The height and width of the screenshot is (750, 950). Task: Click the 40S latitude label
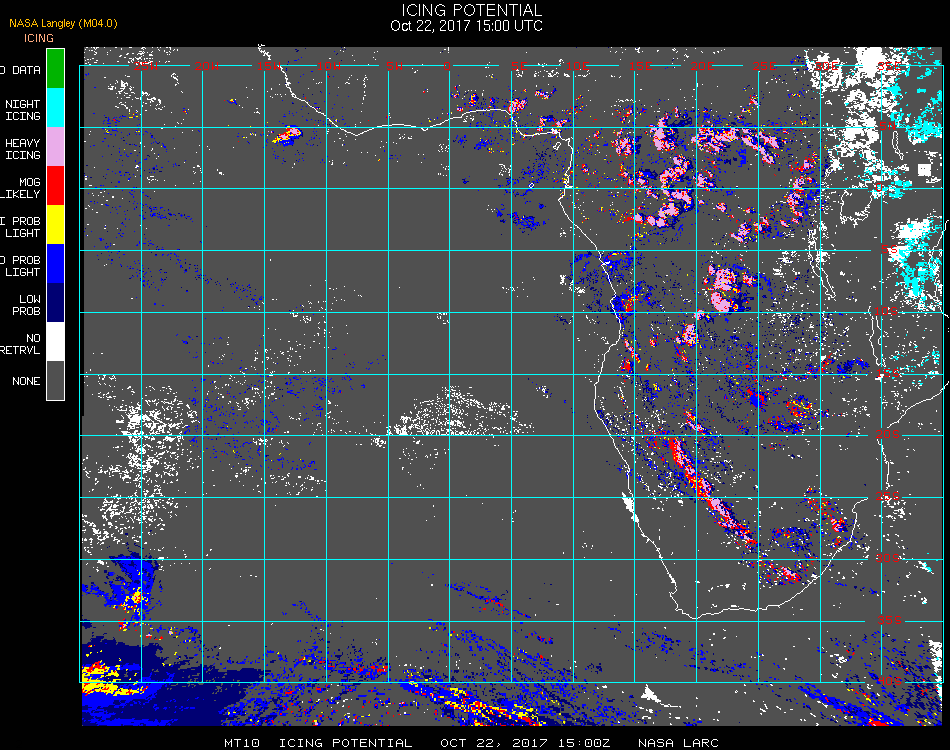tap(890, 682)
